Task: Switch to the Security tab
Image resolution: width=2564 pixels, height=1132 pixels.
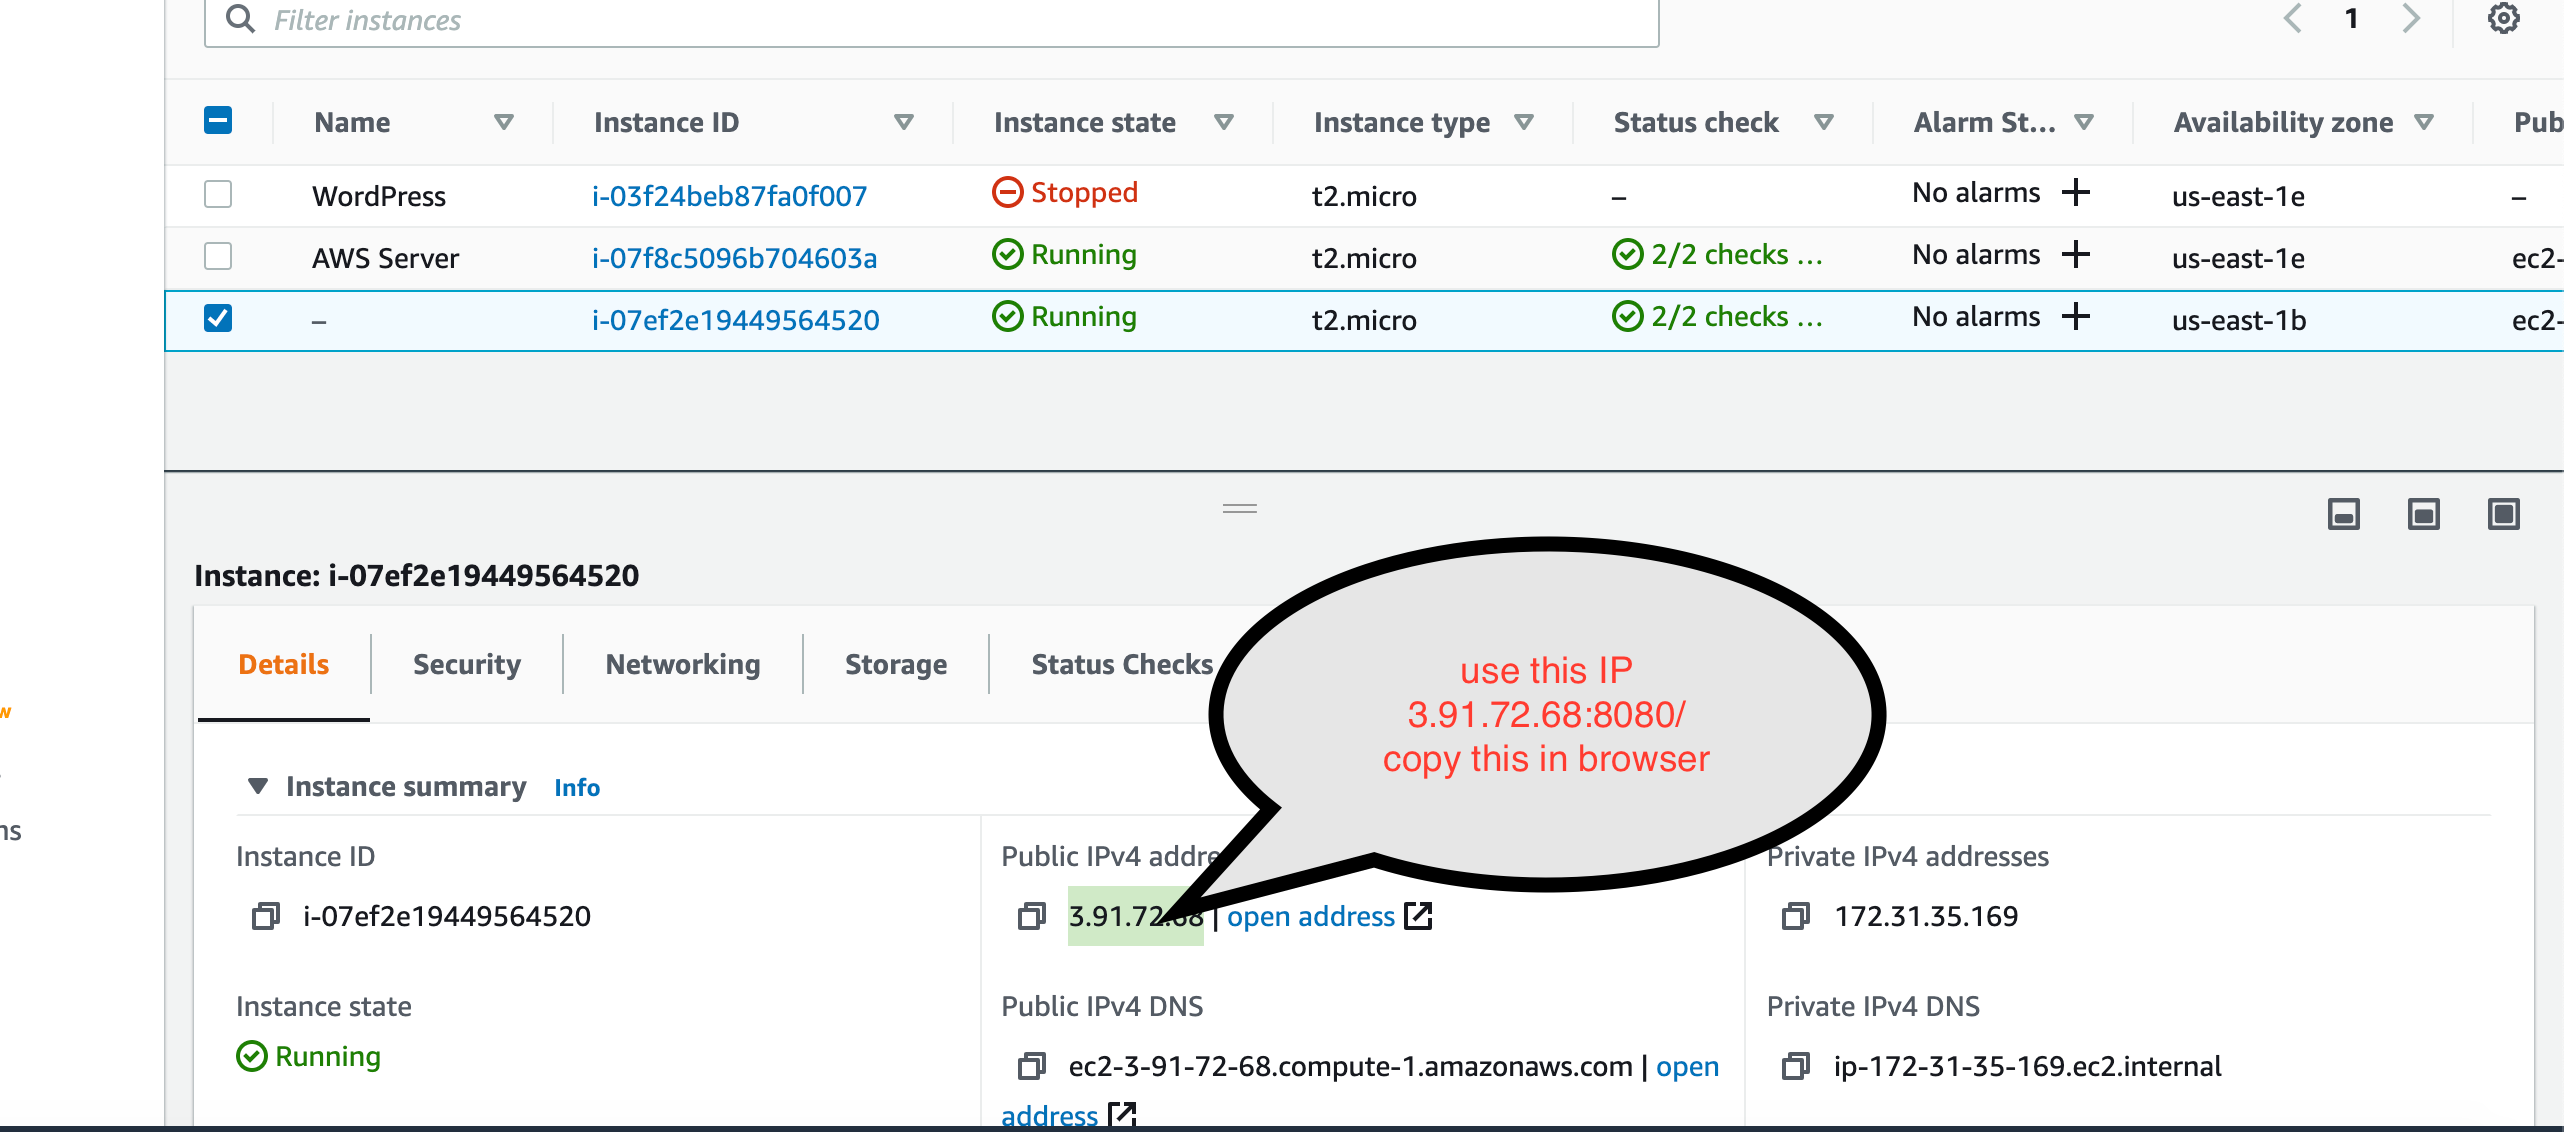Action: [x=466, y=664]
